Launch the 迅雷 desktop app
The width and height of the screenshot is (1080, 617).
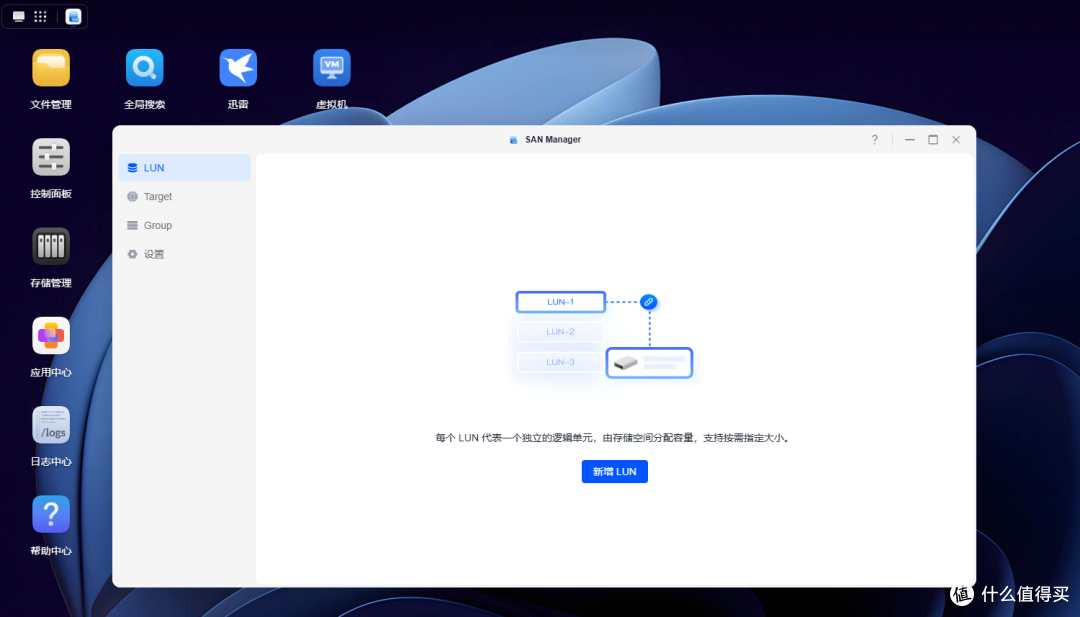[238, 68]
